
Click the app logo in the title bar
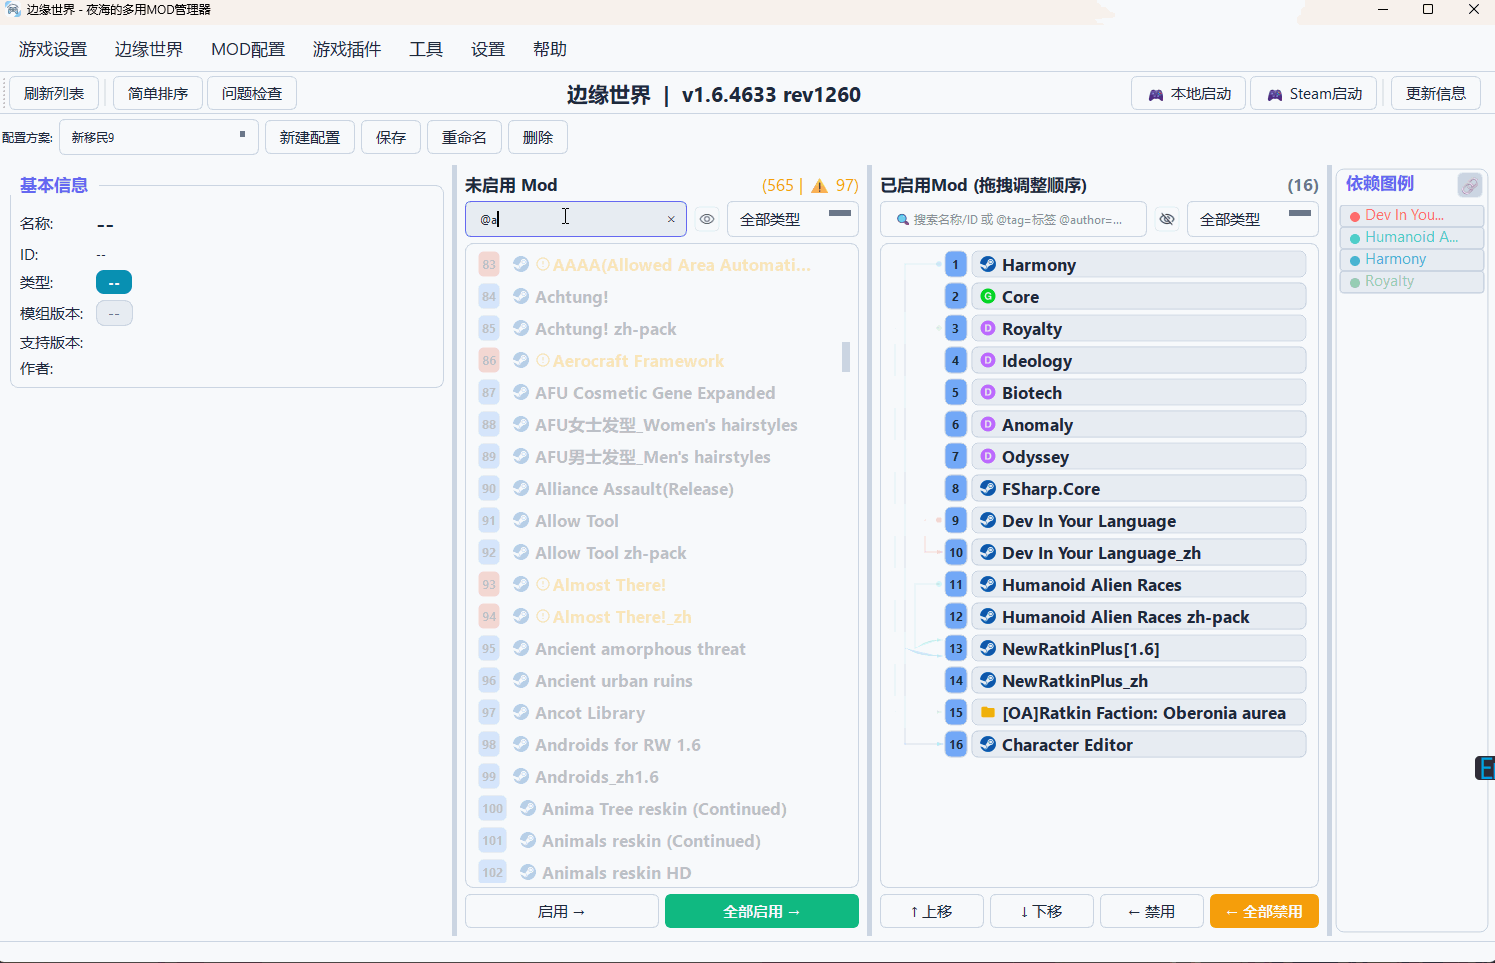12,11
